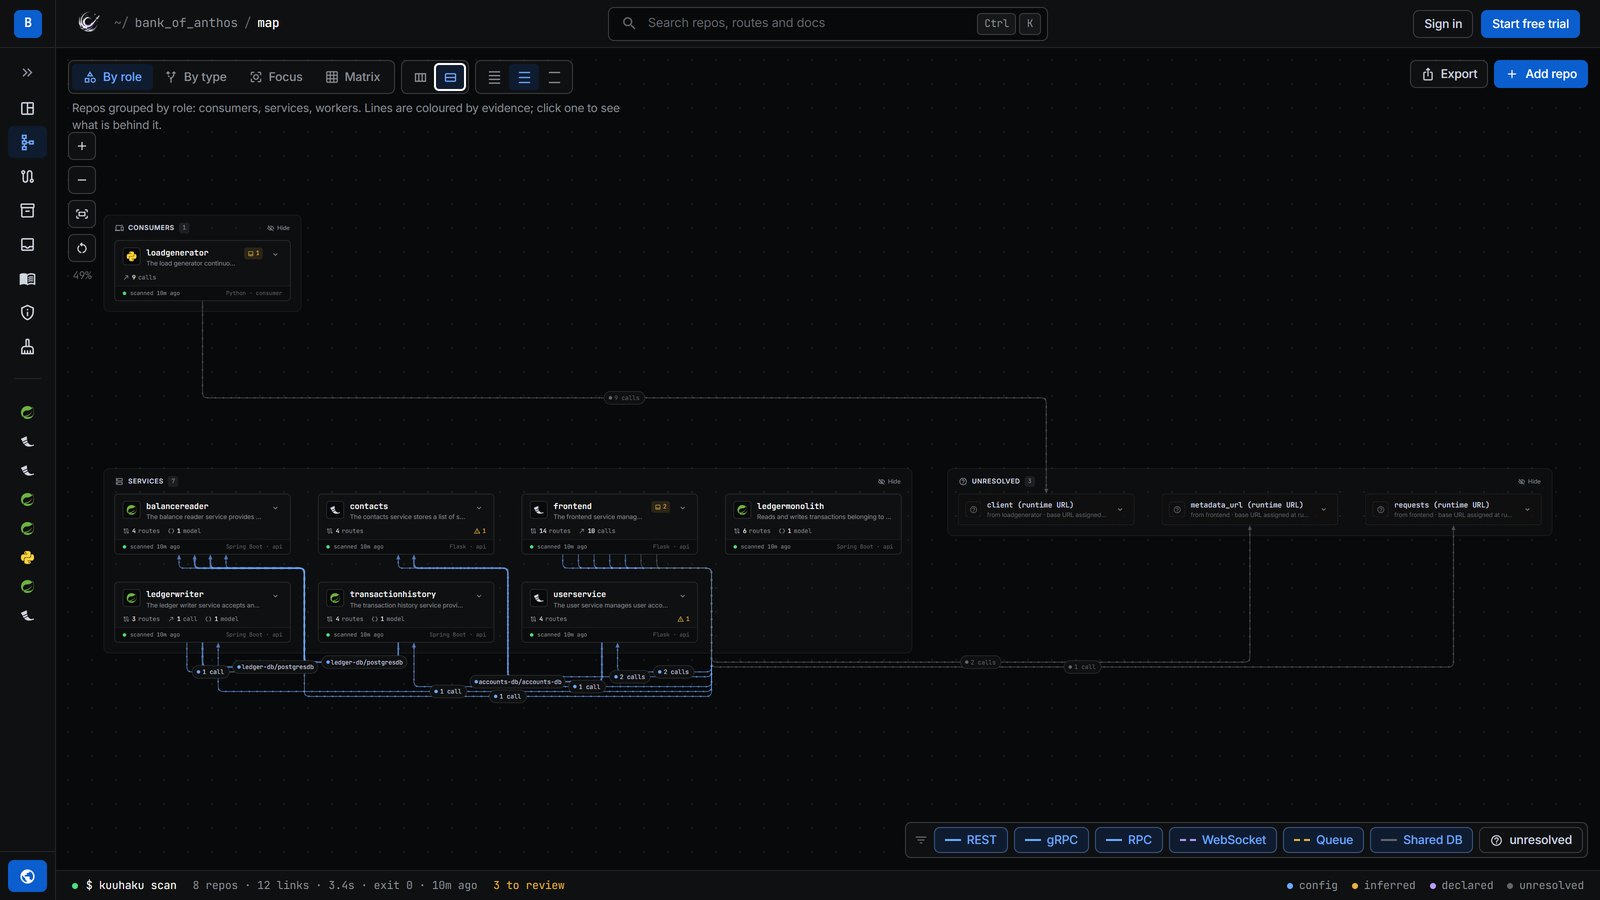Click the globe icon at bottom left
The height and width of the screenshot is (900, 1600).
tap(27, 876)
